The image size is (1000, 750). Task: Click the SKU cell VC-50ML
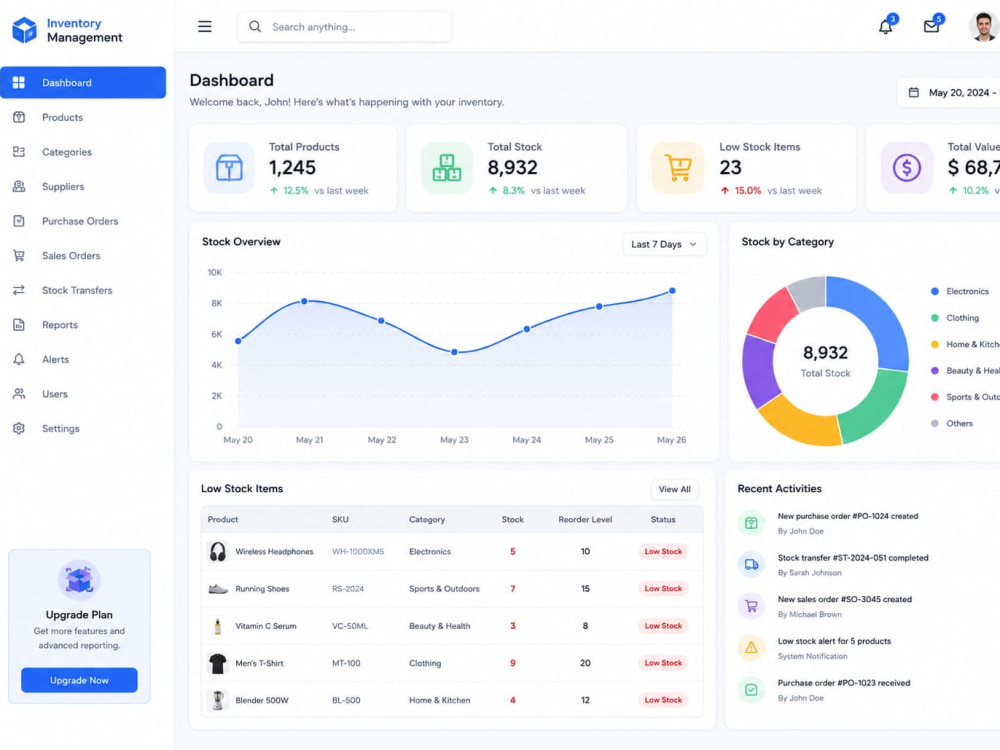[x=349, y=626]
